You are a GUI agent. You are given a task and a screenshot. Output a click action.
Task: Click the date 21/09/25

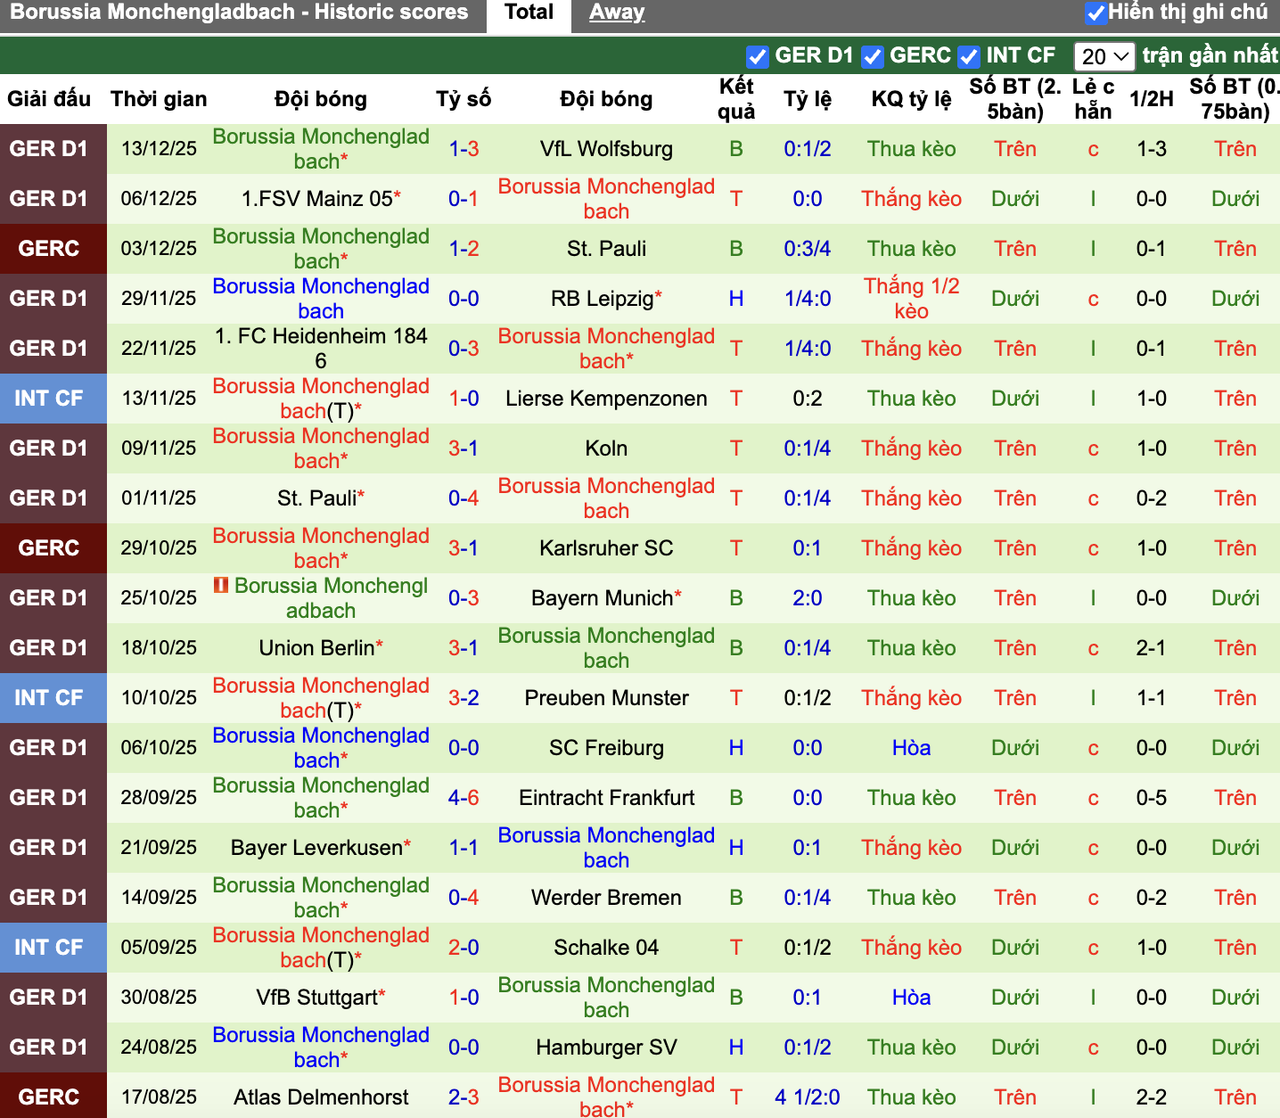tap(158, 849)
